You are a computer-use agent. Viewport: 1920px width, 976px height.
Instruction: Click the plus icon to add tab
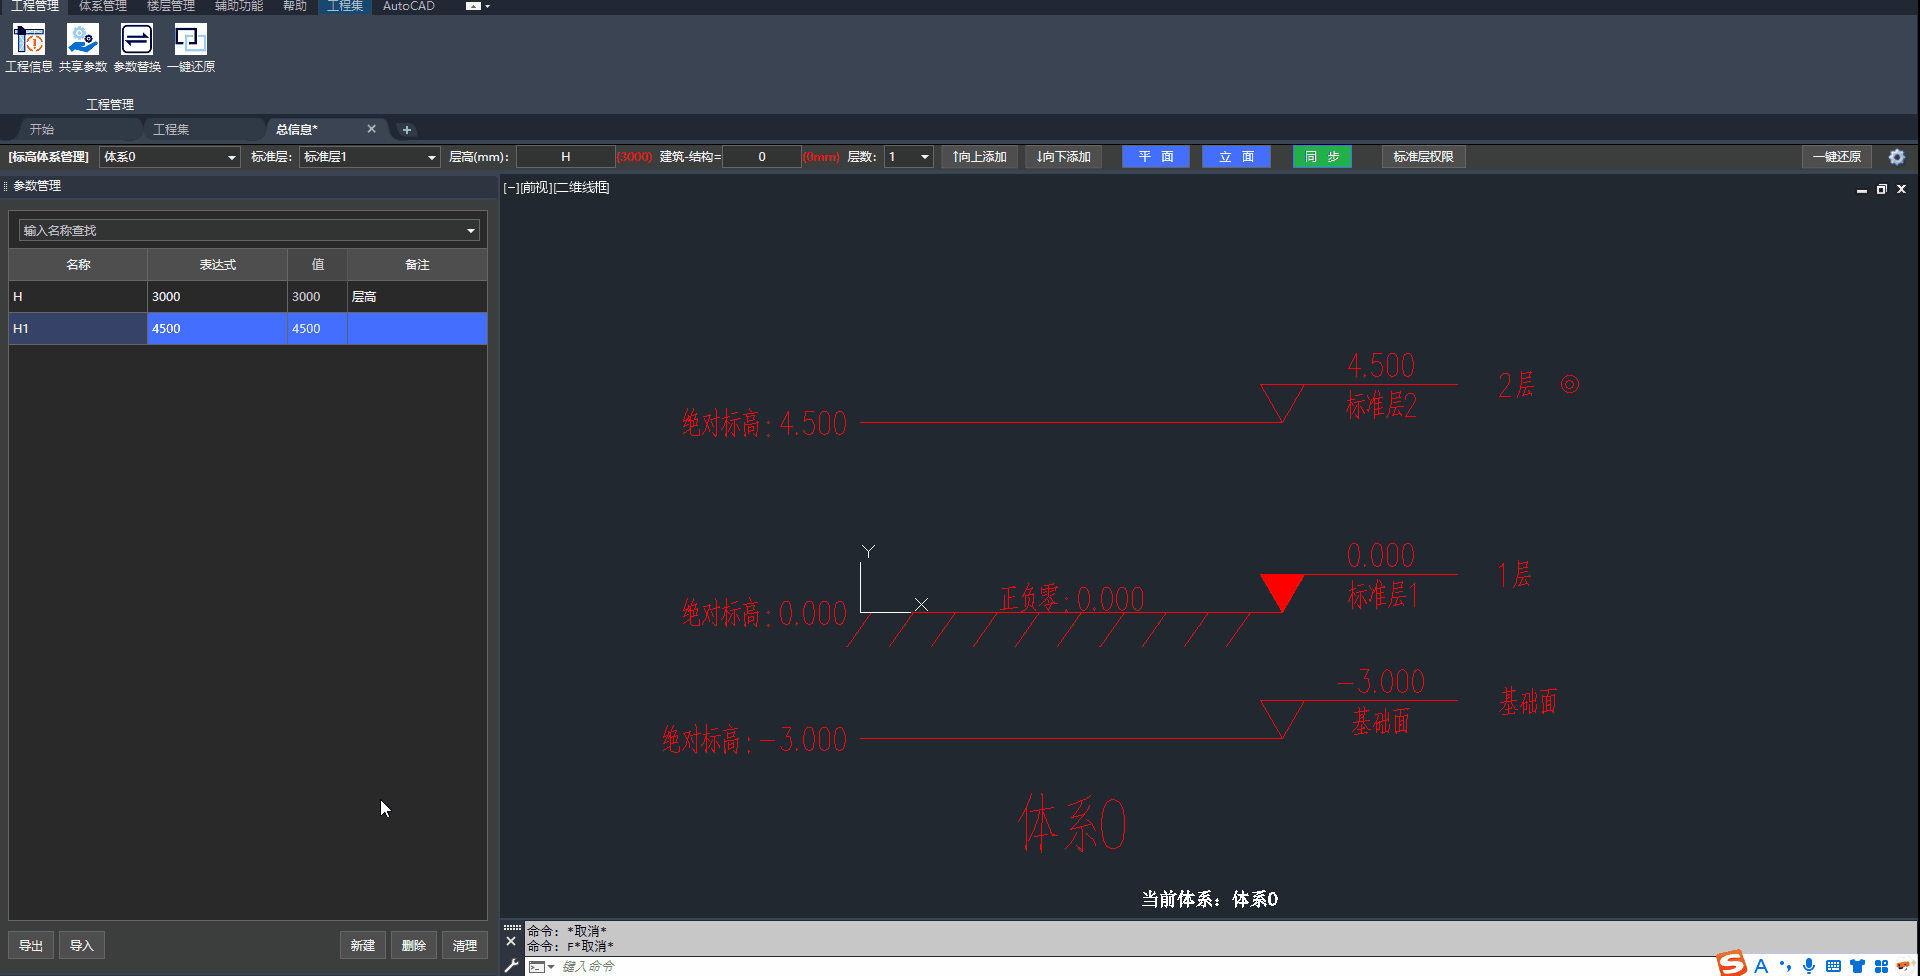(x=406, y=130)
